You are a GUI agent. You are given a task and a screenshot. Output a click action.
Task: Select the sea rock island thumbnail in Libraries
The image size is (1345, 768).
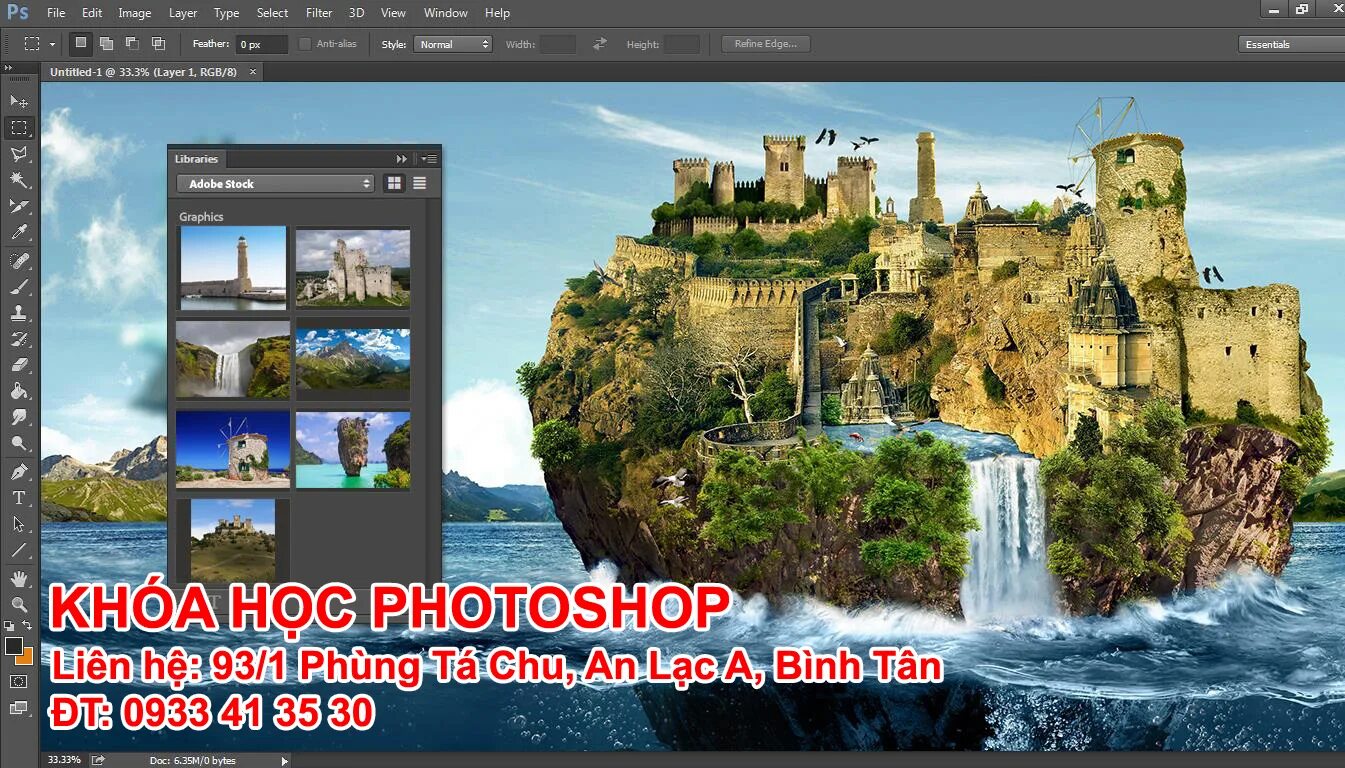[353, 449]
